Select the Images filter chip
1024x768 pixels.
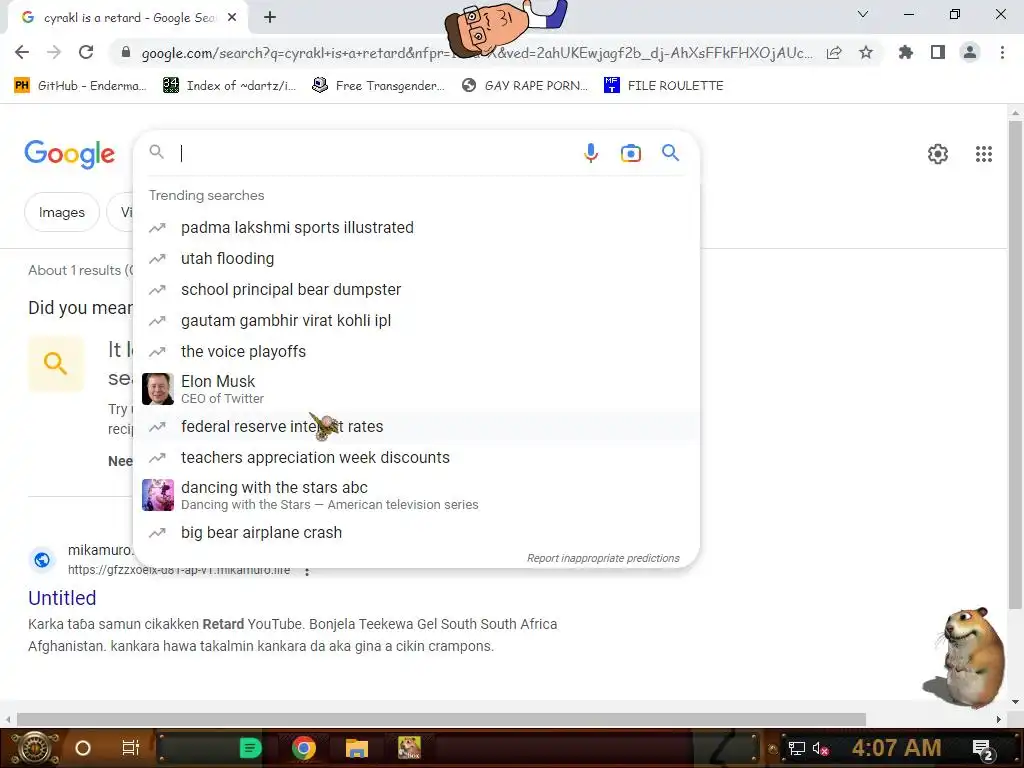coord(62,212)
